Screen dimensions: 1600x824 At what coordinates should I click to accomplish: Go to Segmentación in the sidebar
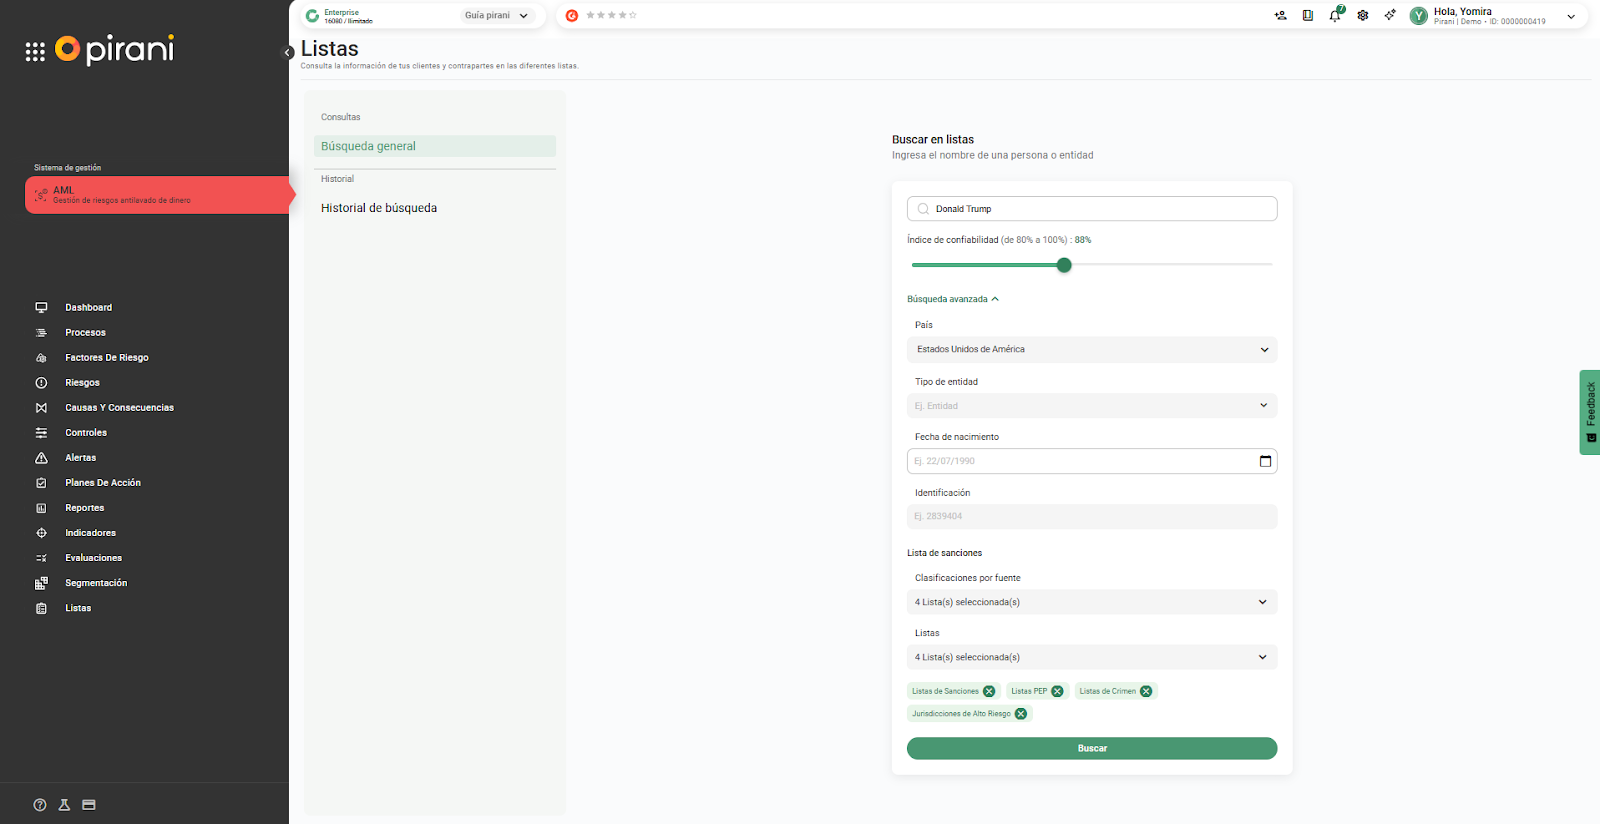pos(96,583)
